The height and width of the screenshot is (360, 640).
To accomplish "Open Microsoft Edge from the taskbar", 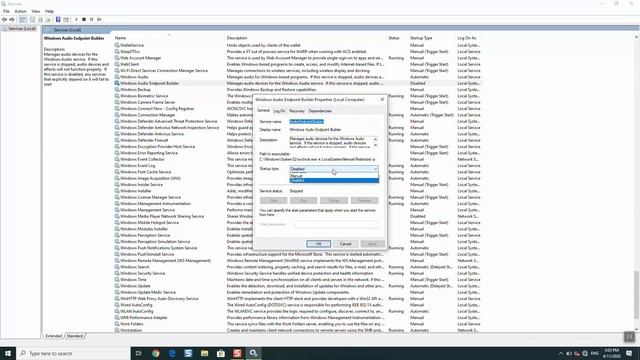I will point(172,353).
